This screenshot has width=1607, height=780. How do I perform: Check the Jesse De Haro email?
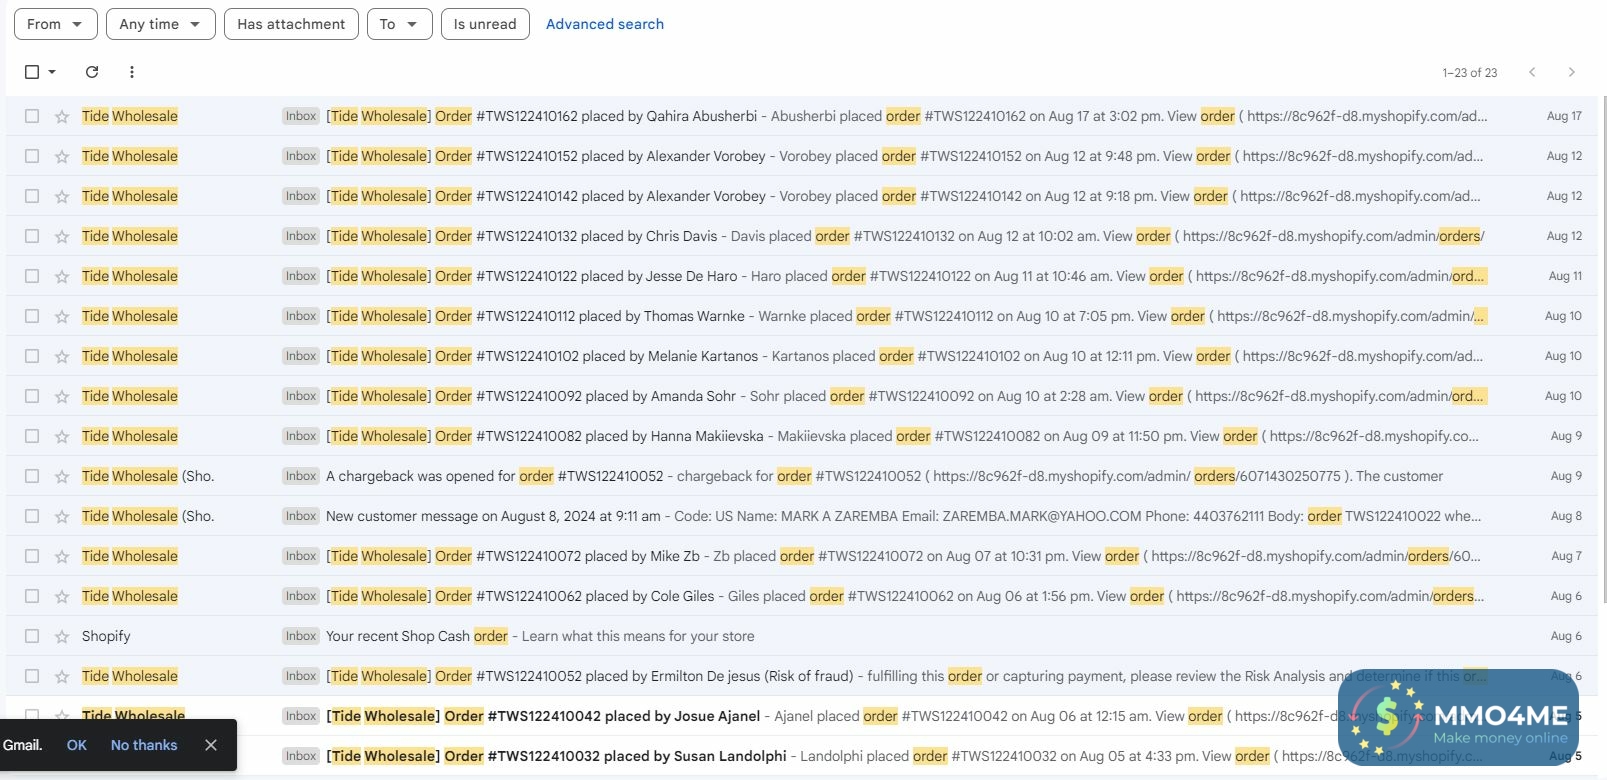[x=32, y=276]
